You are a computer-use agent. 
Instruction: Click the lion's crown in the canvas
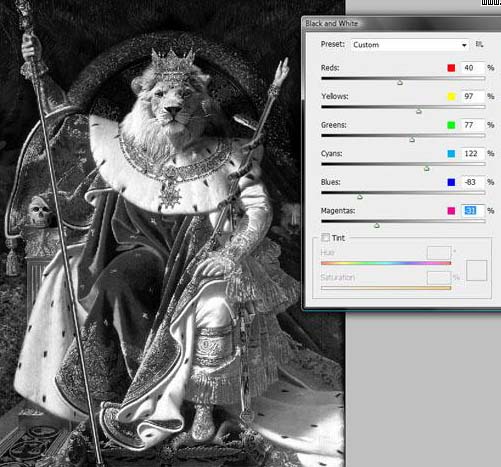tap(173, 63)
